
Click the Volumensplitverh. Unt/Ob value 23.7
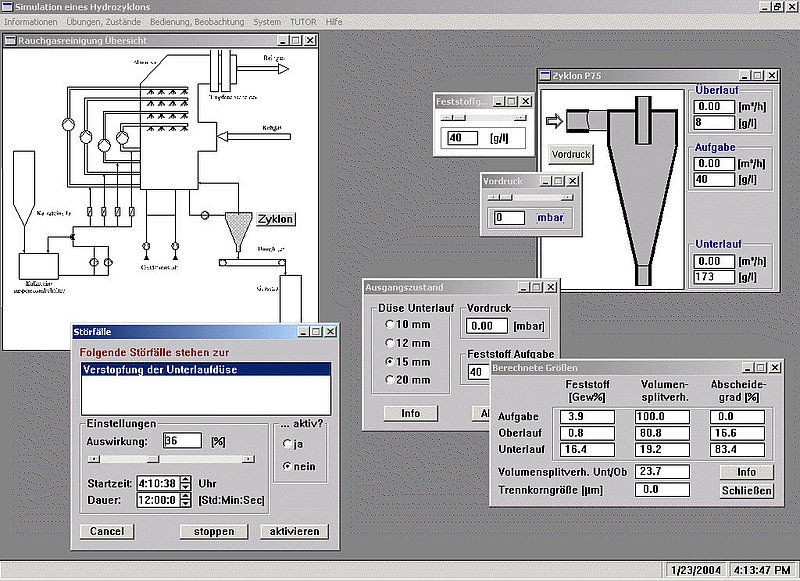662,471
